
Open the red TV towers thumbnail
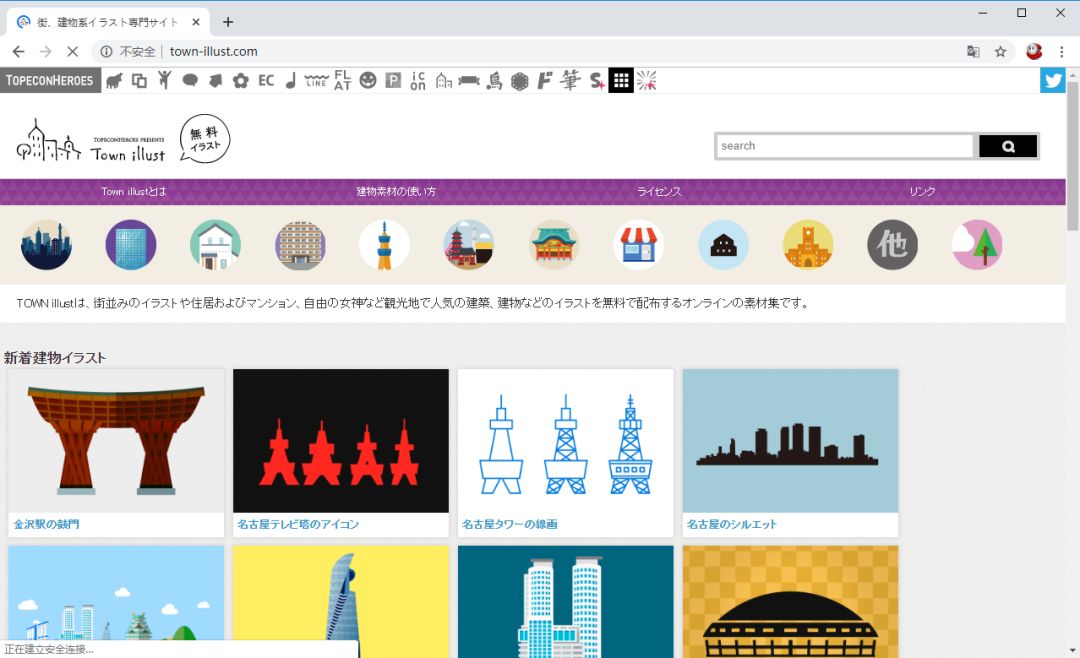pyautogui.click(x=341, y=441)
